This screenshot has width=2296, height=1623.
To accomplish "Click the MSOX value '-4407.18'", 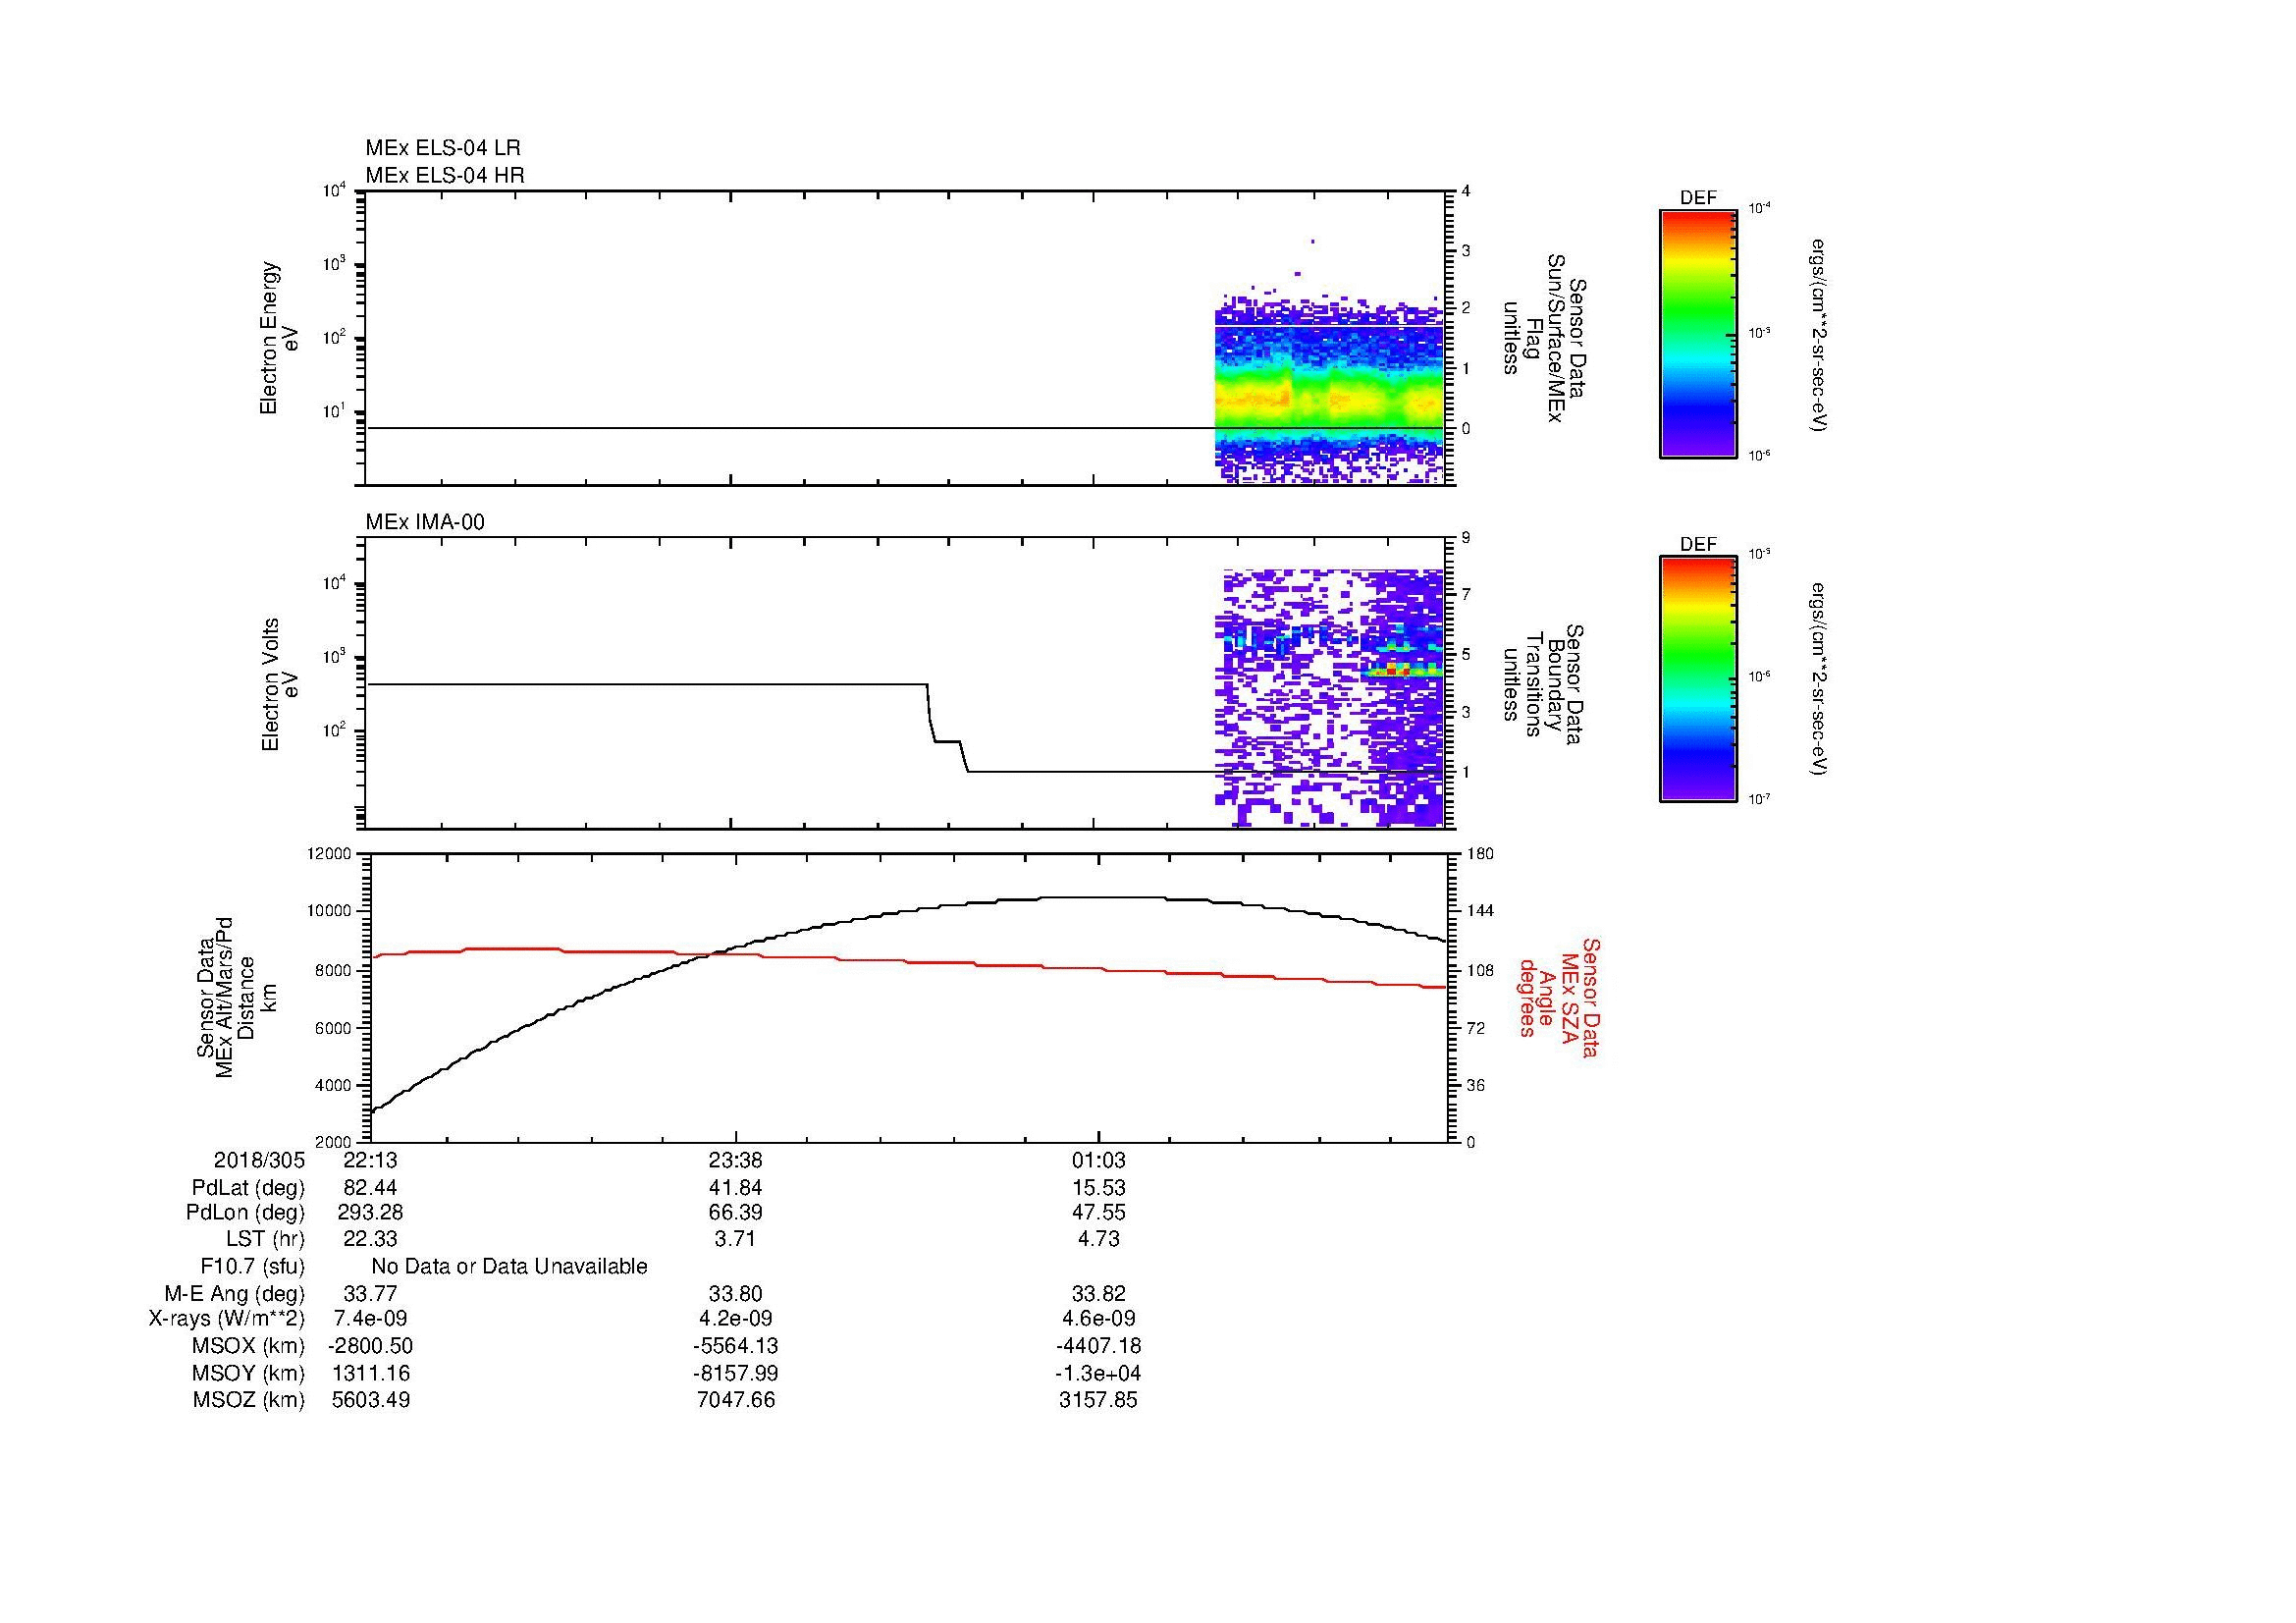I will click(1099, 1347).
